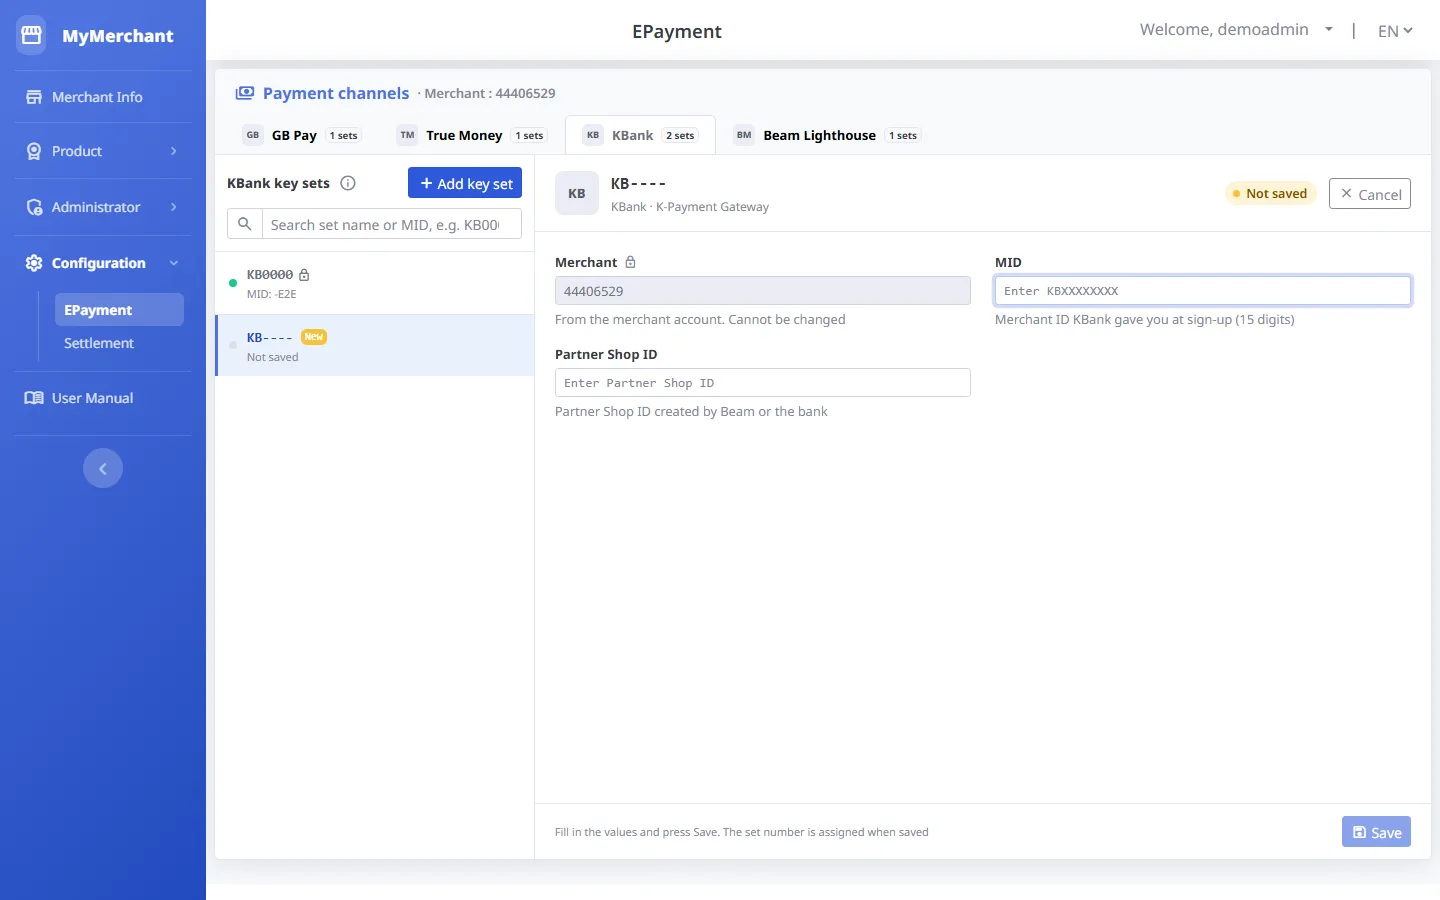Focus the Partner Shop ID field

pos(763,383)
